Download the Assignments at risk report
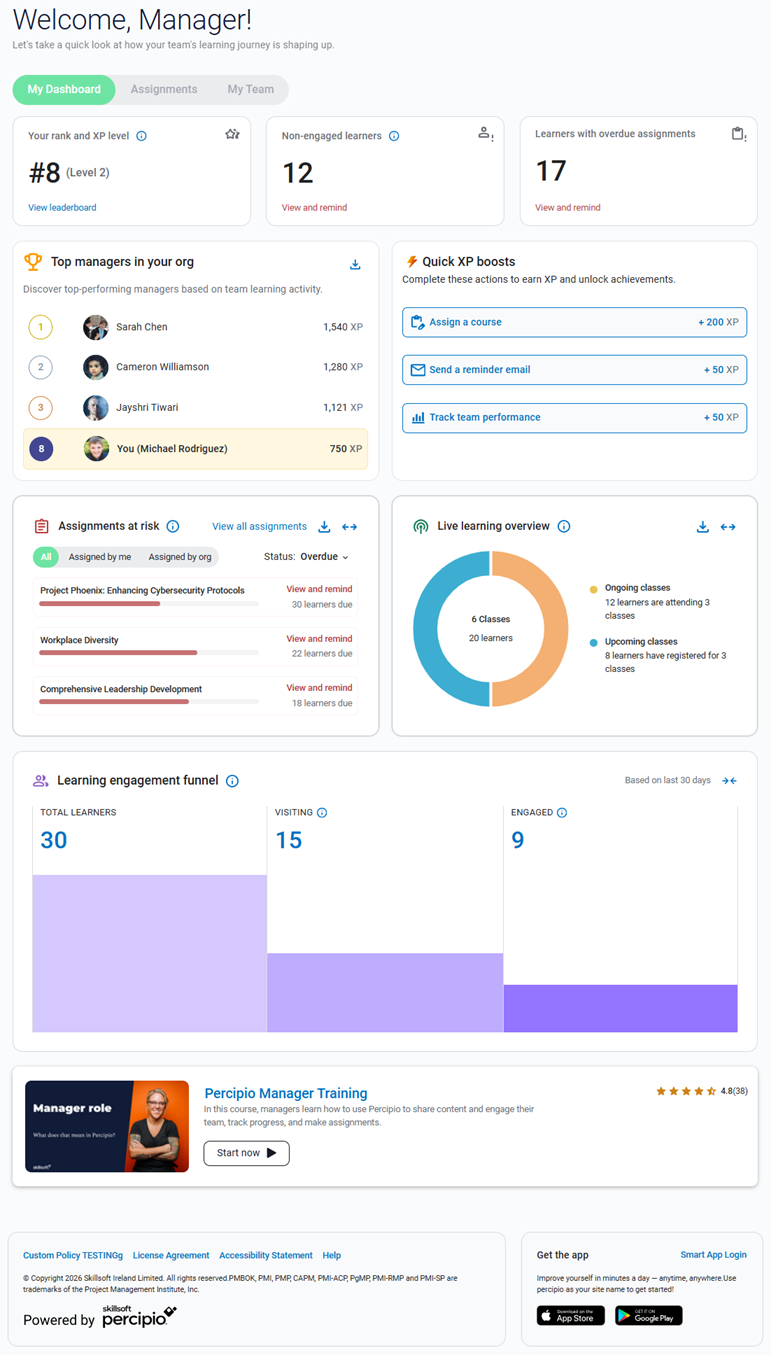The height and width of the screenshot is (1355, 771). (324, 527)
